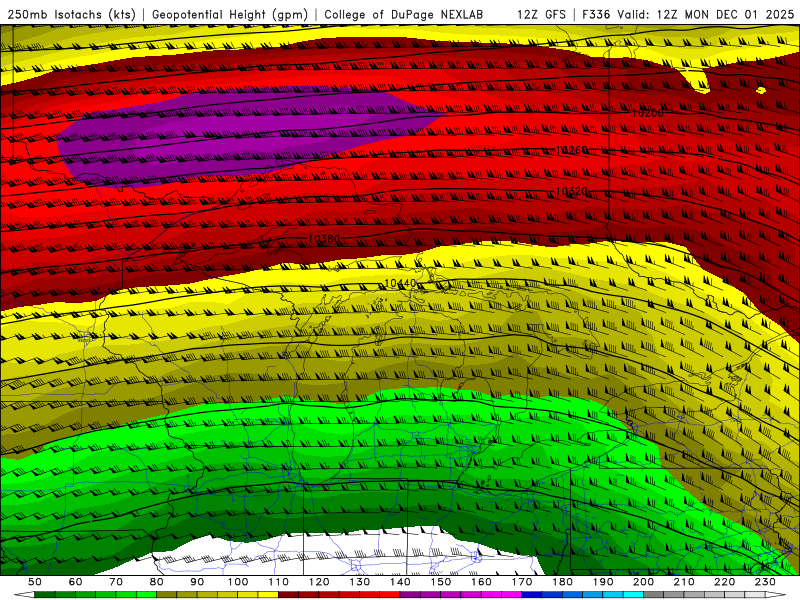This screenshot has width=800, height=600.
Task: Click the 'College of DuPage NEXLAB' label
Action: [404, 14]
